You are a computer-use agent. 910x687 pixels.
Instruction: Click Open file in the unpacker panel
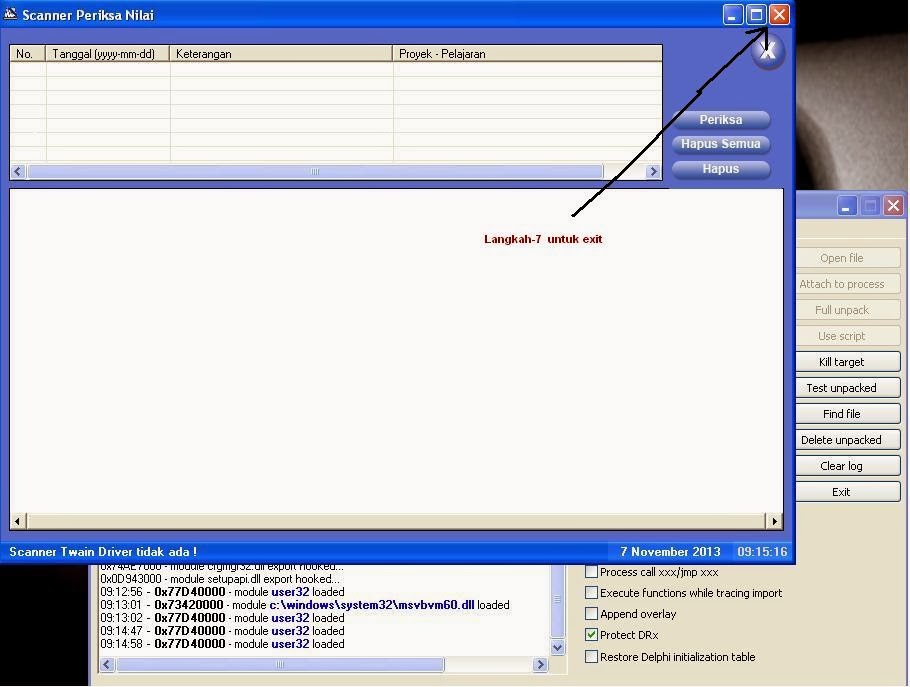847,257
